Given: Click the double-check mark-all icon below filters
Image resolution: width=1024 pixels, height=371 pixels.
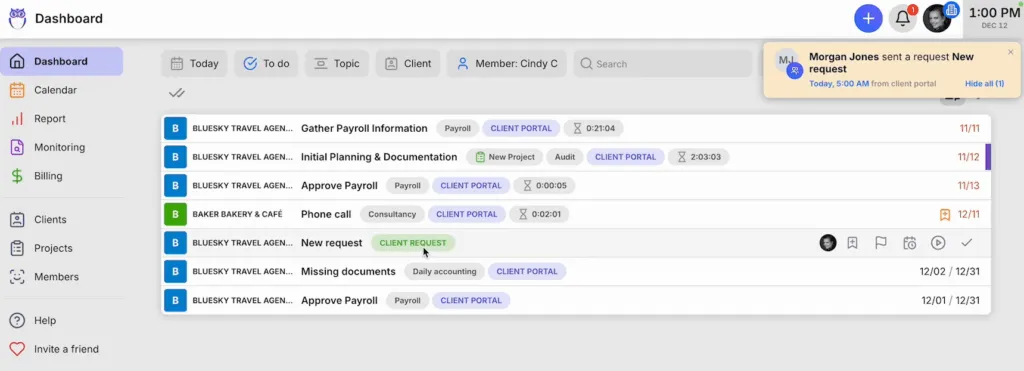Looking at the screenshot, I should click(x=176, y=93).
